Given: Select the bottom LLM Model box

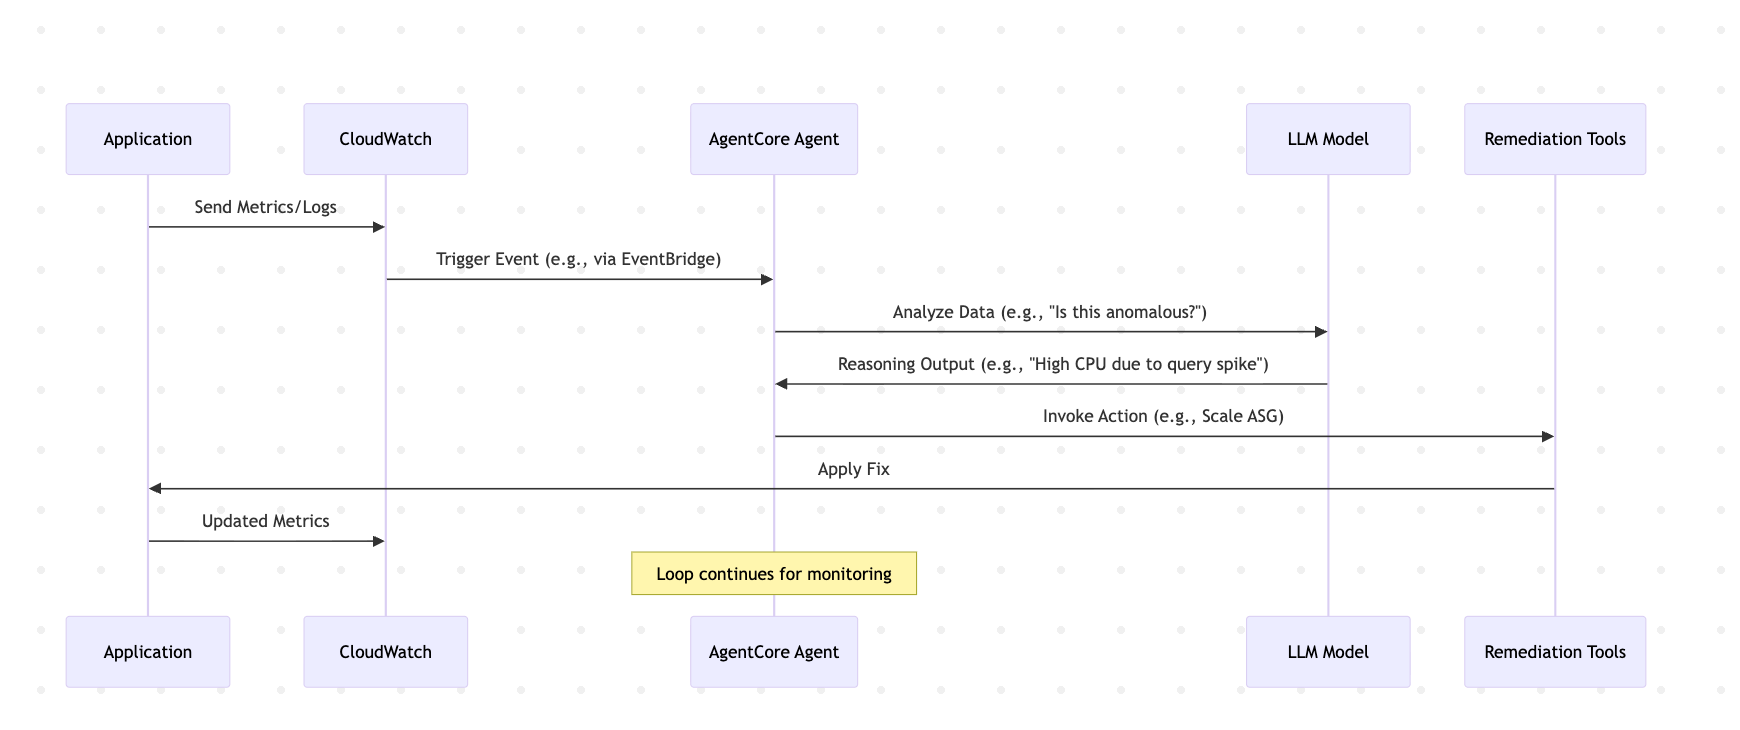Looking at the screenshot, I should (x=1328, y=652).
